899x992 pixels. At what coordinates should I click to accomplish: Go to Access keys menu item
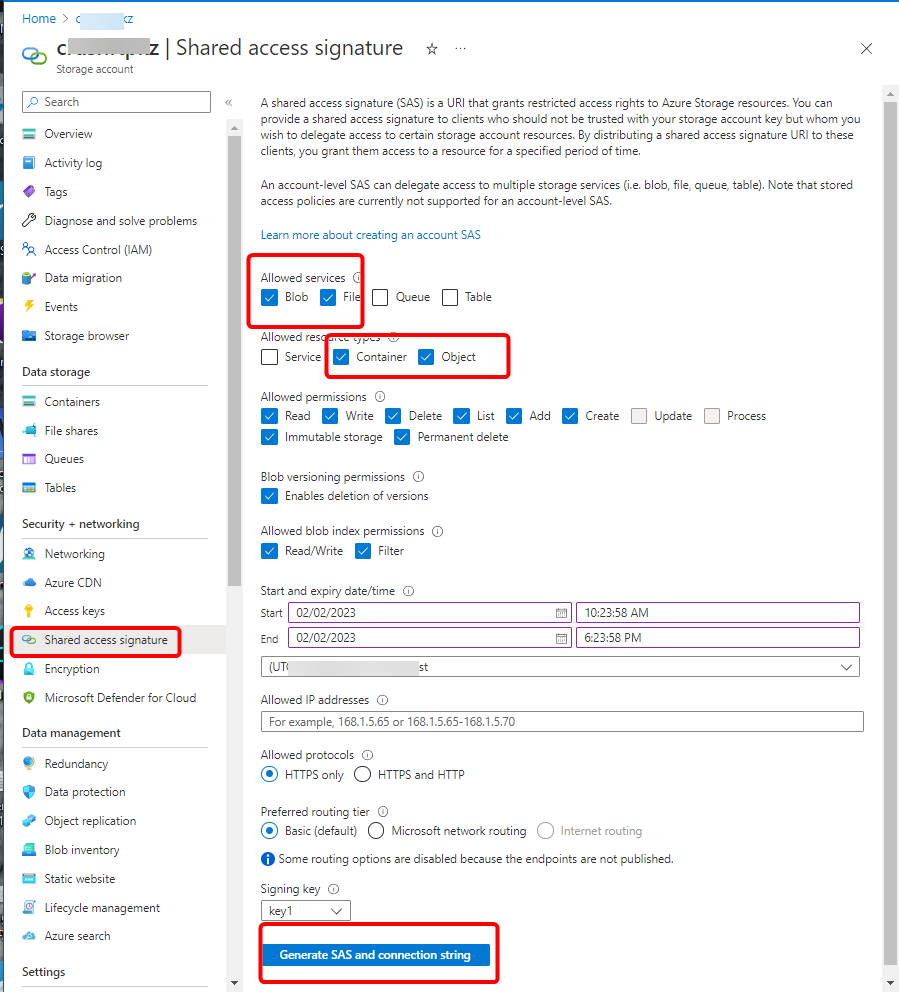pyautogui.click(x=75, y=611)
